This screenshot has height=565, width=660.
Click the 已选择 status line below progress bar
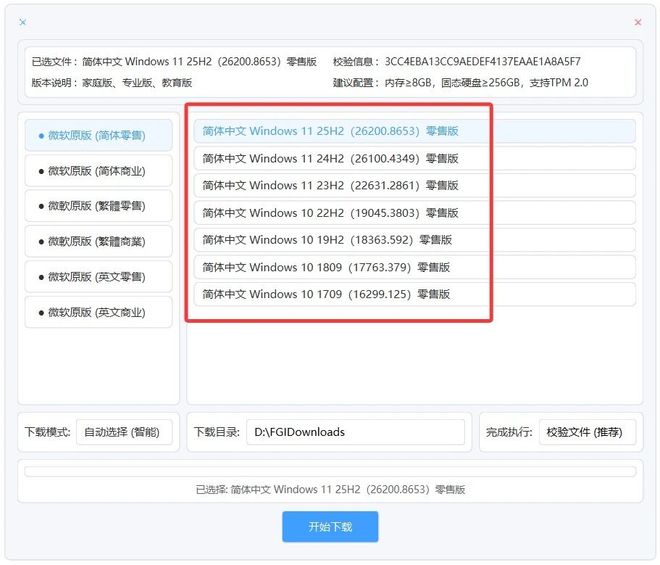click(x=330, y=490)
